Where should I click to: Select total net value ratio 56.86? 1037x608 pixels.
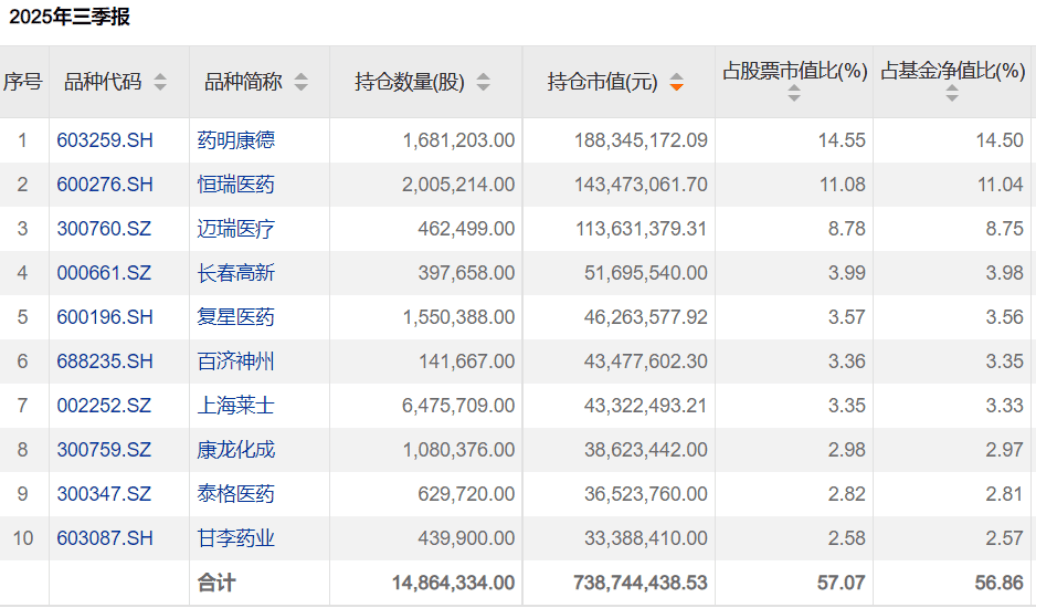coord(999,583)
